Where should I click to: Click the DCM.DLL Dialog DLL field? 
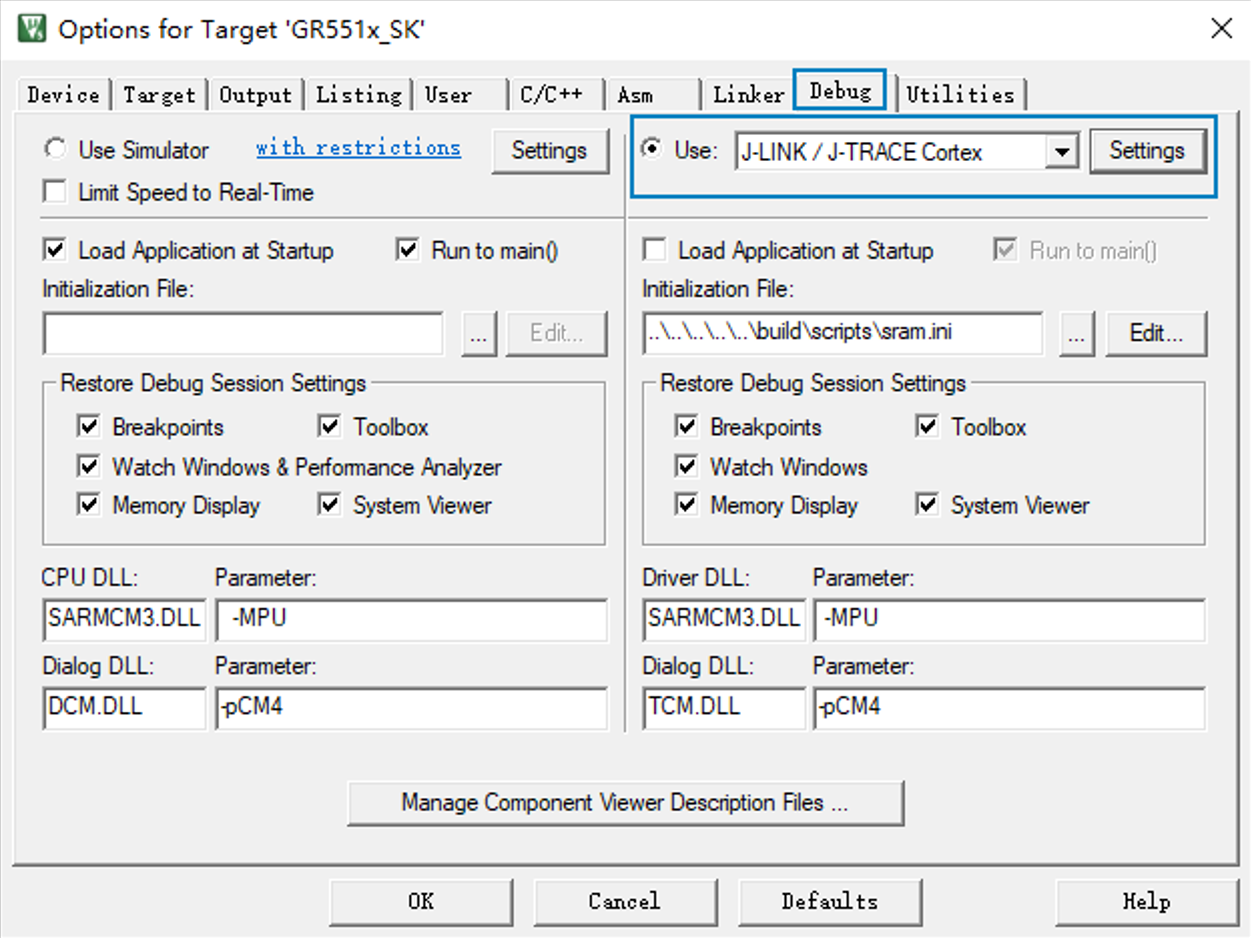point(124,708)
